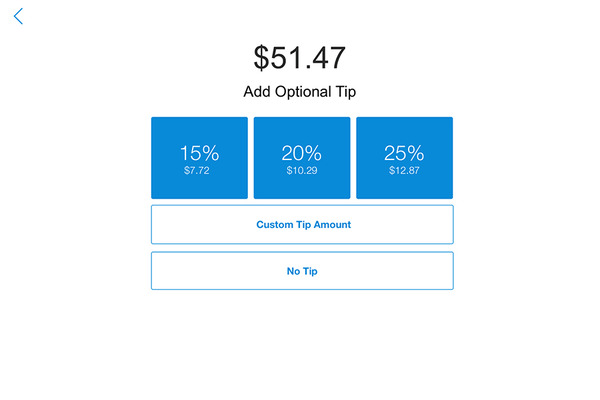This screenshot has height=400, width=600.
Task: Tap the $10.29 tip amount label
Action: [302, 170]
